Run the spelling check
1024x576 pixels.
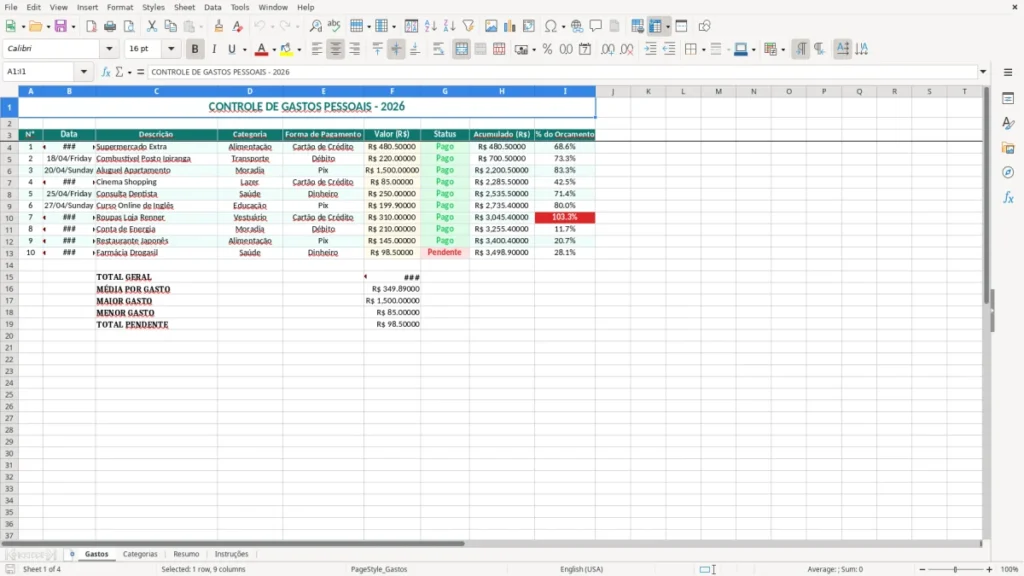pyautogui.click(x=334, y=26)
